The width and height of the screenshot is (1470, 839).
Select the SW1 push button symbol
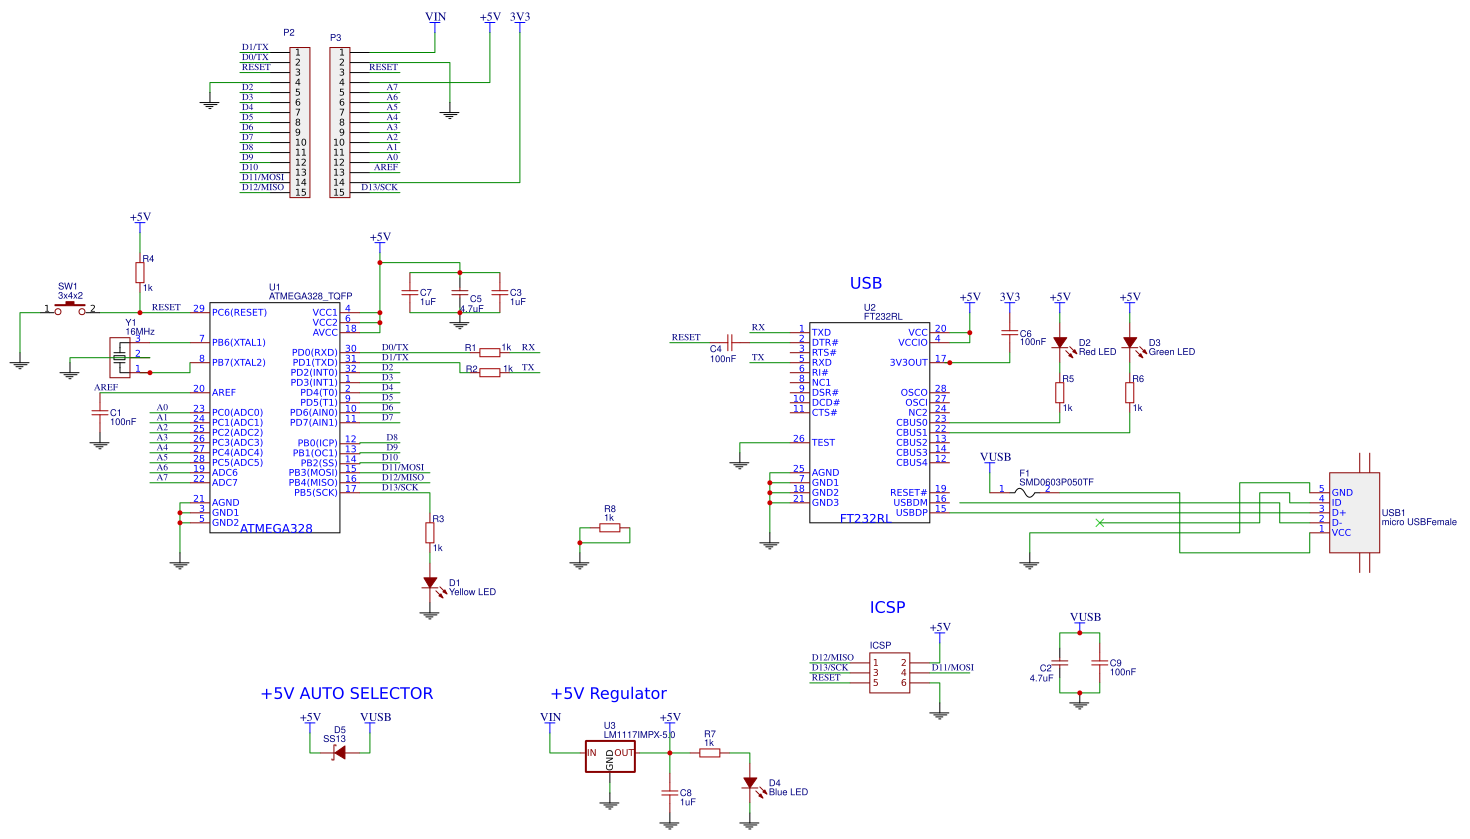tap(70, 308)
